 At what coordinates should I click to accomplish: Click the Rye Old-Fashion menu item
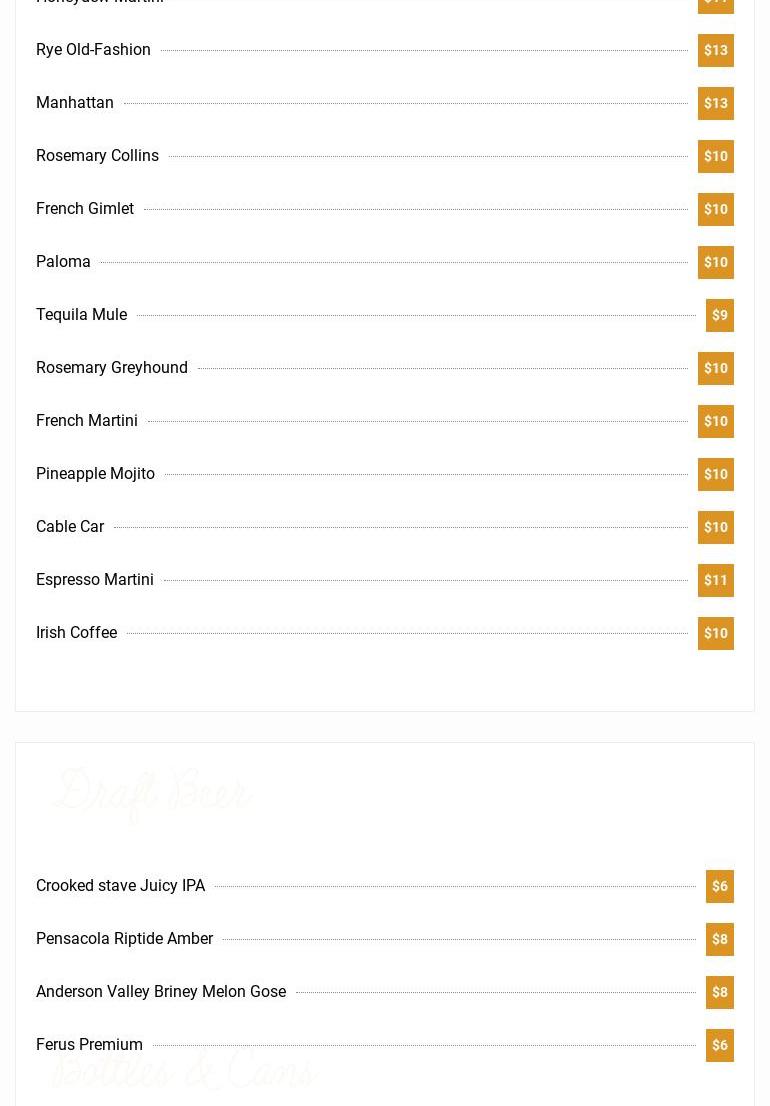point(93,50)
